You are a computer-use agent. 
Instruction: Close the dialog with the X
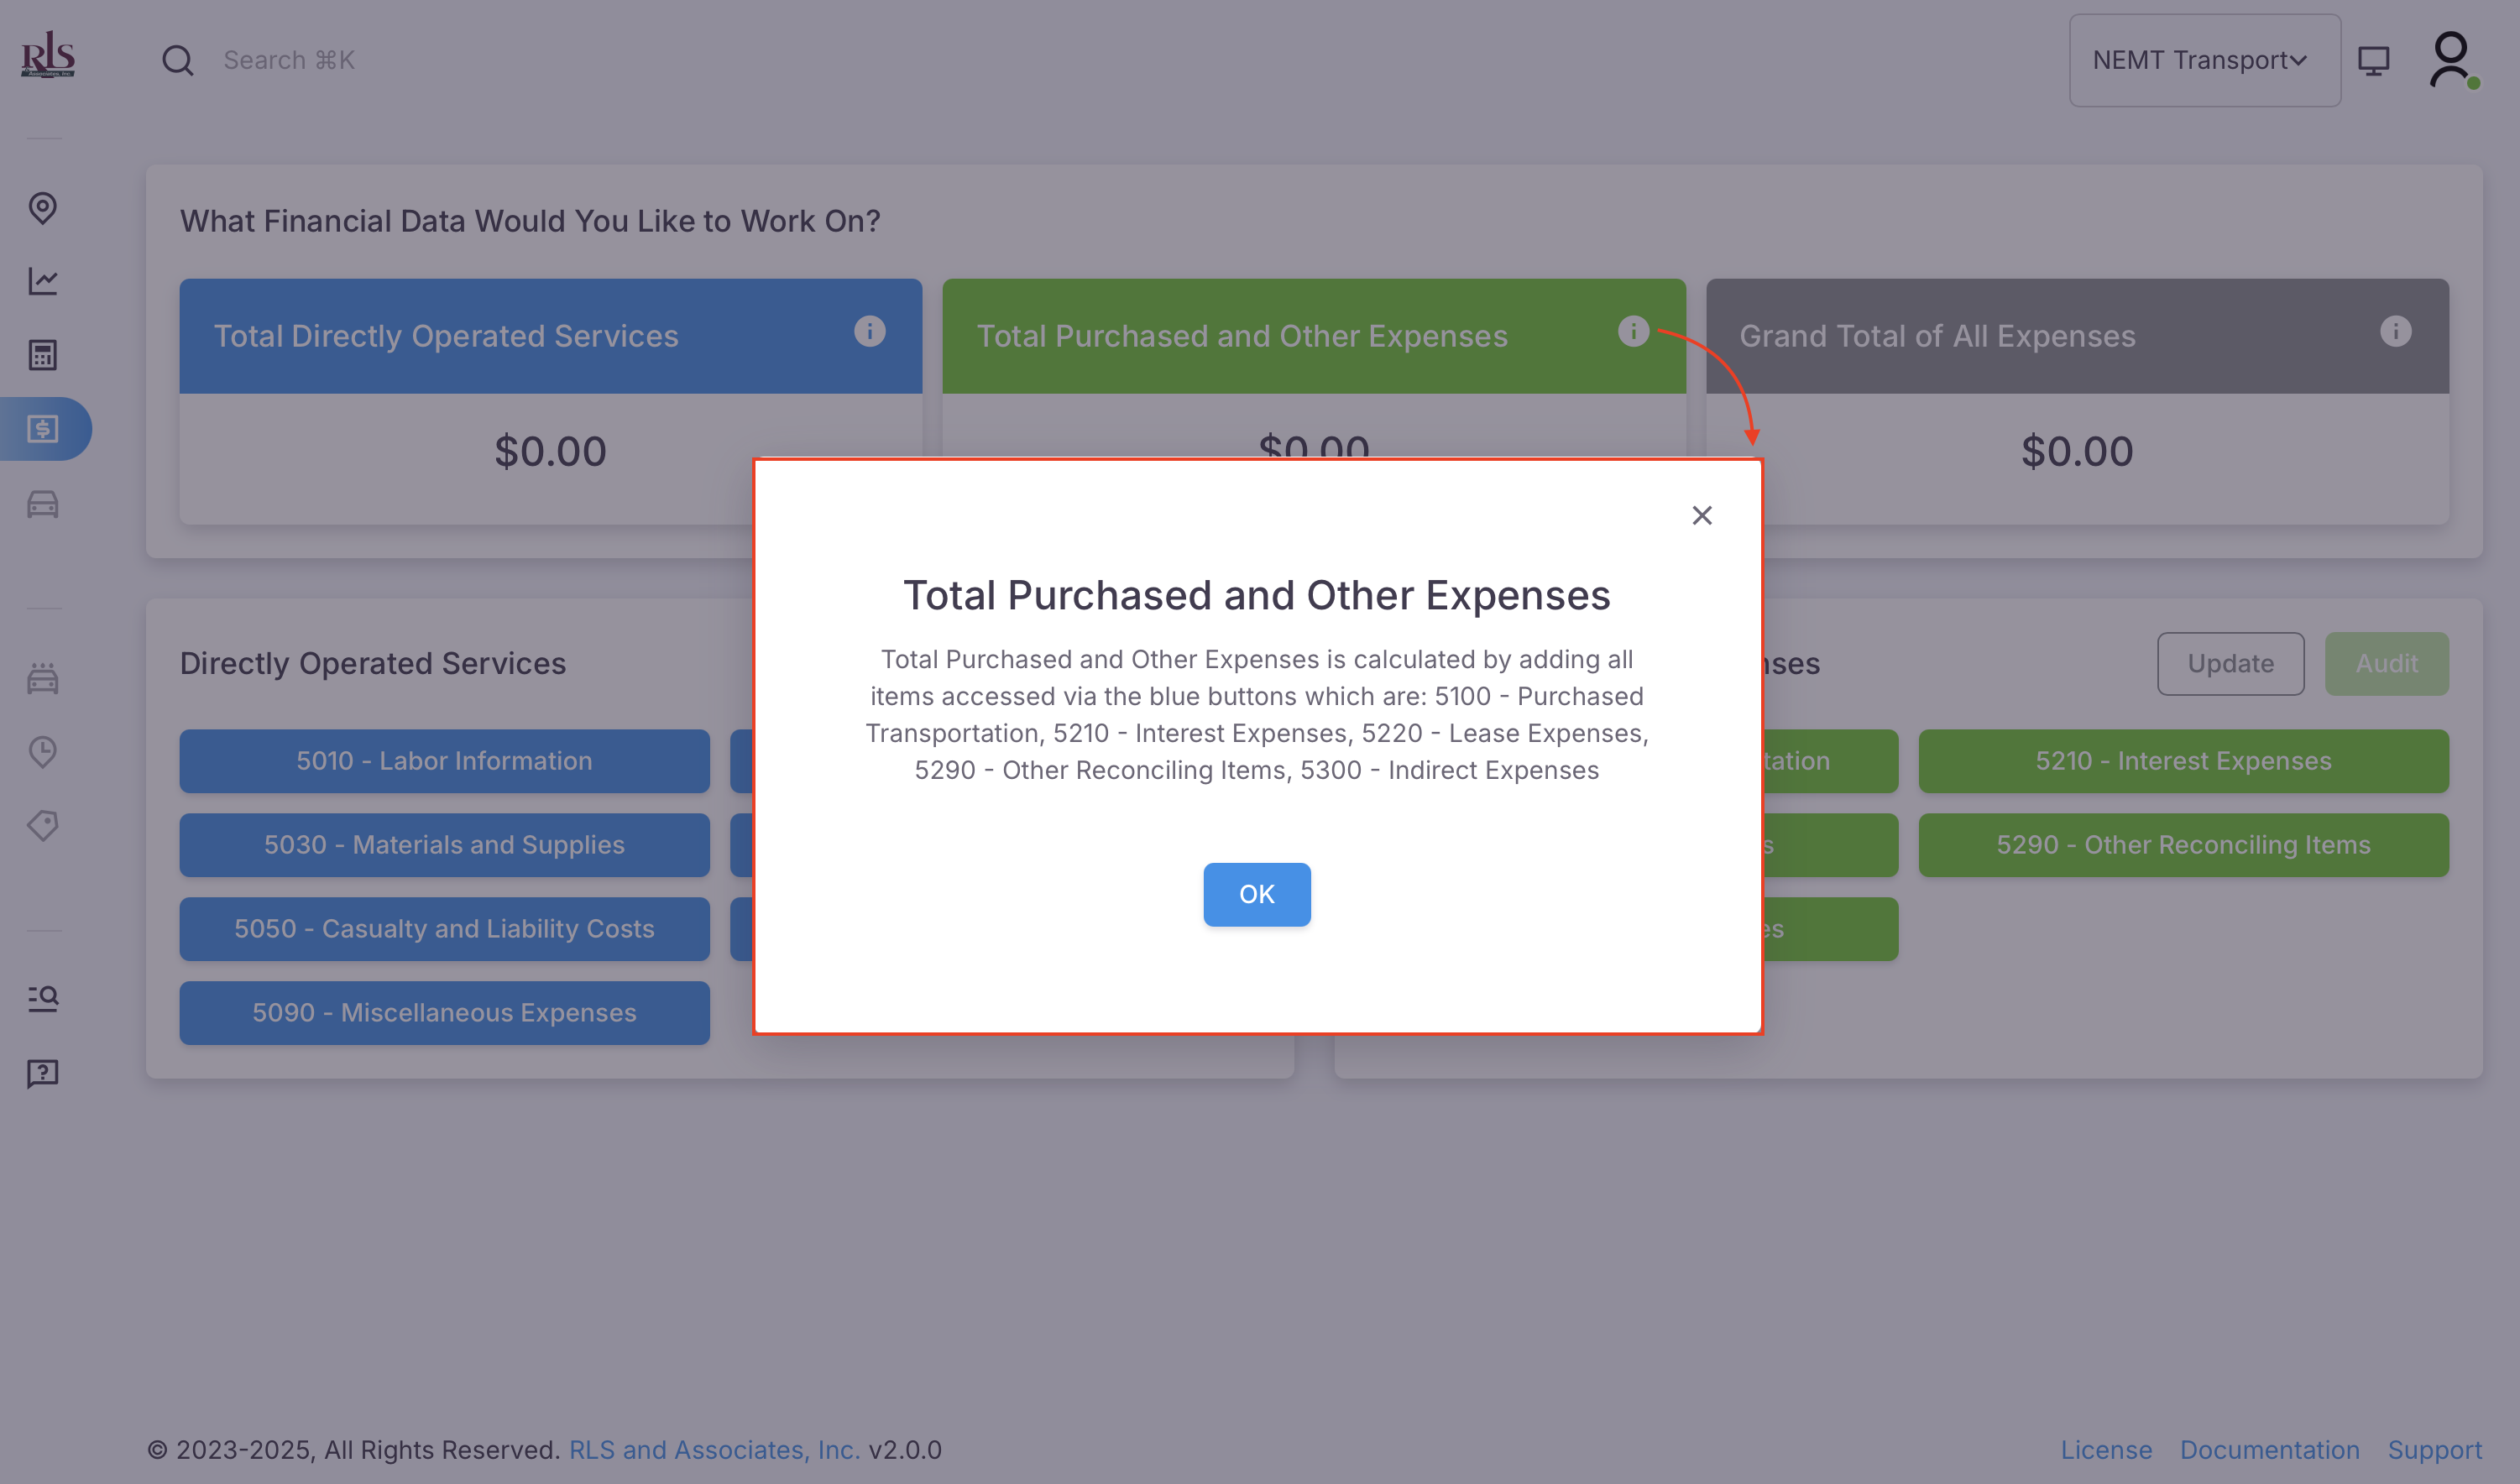(1702, 515)
